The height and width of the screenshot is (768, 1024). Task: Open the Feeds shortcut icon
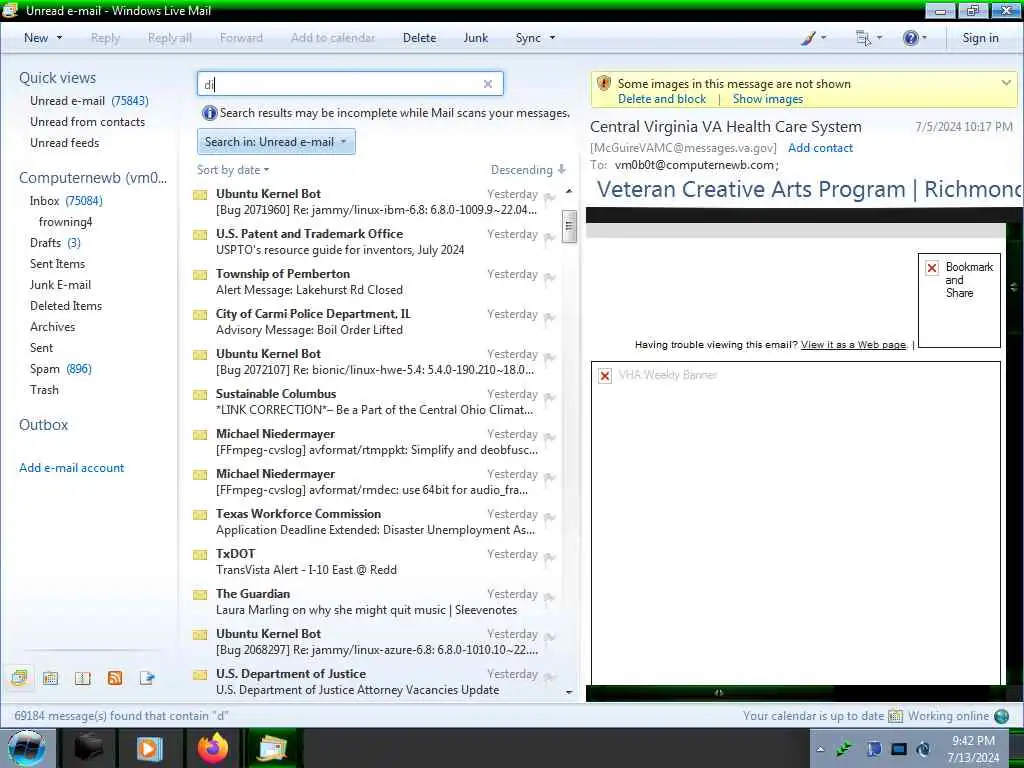point(115,678)
